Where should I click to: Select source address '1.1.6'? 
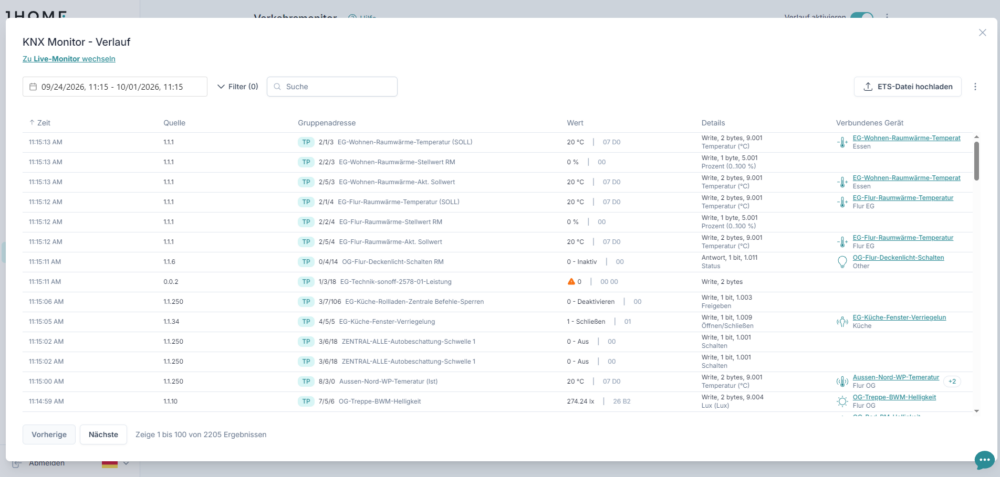click(x=169, y=261)
